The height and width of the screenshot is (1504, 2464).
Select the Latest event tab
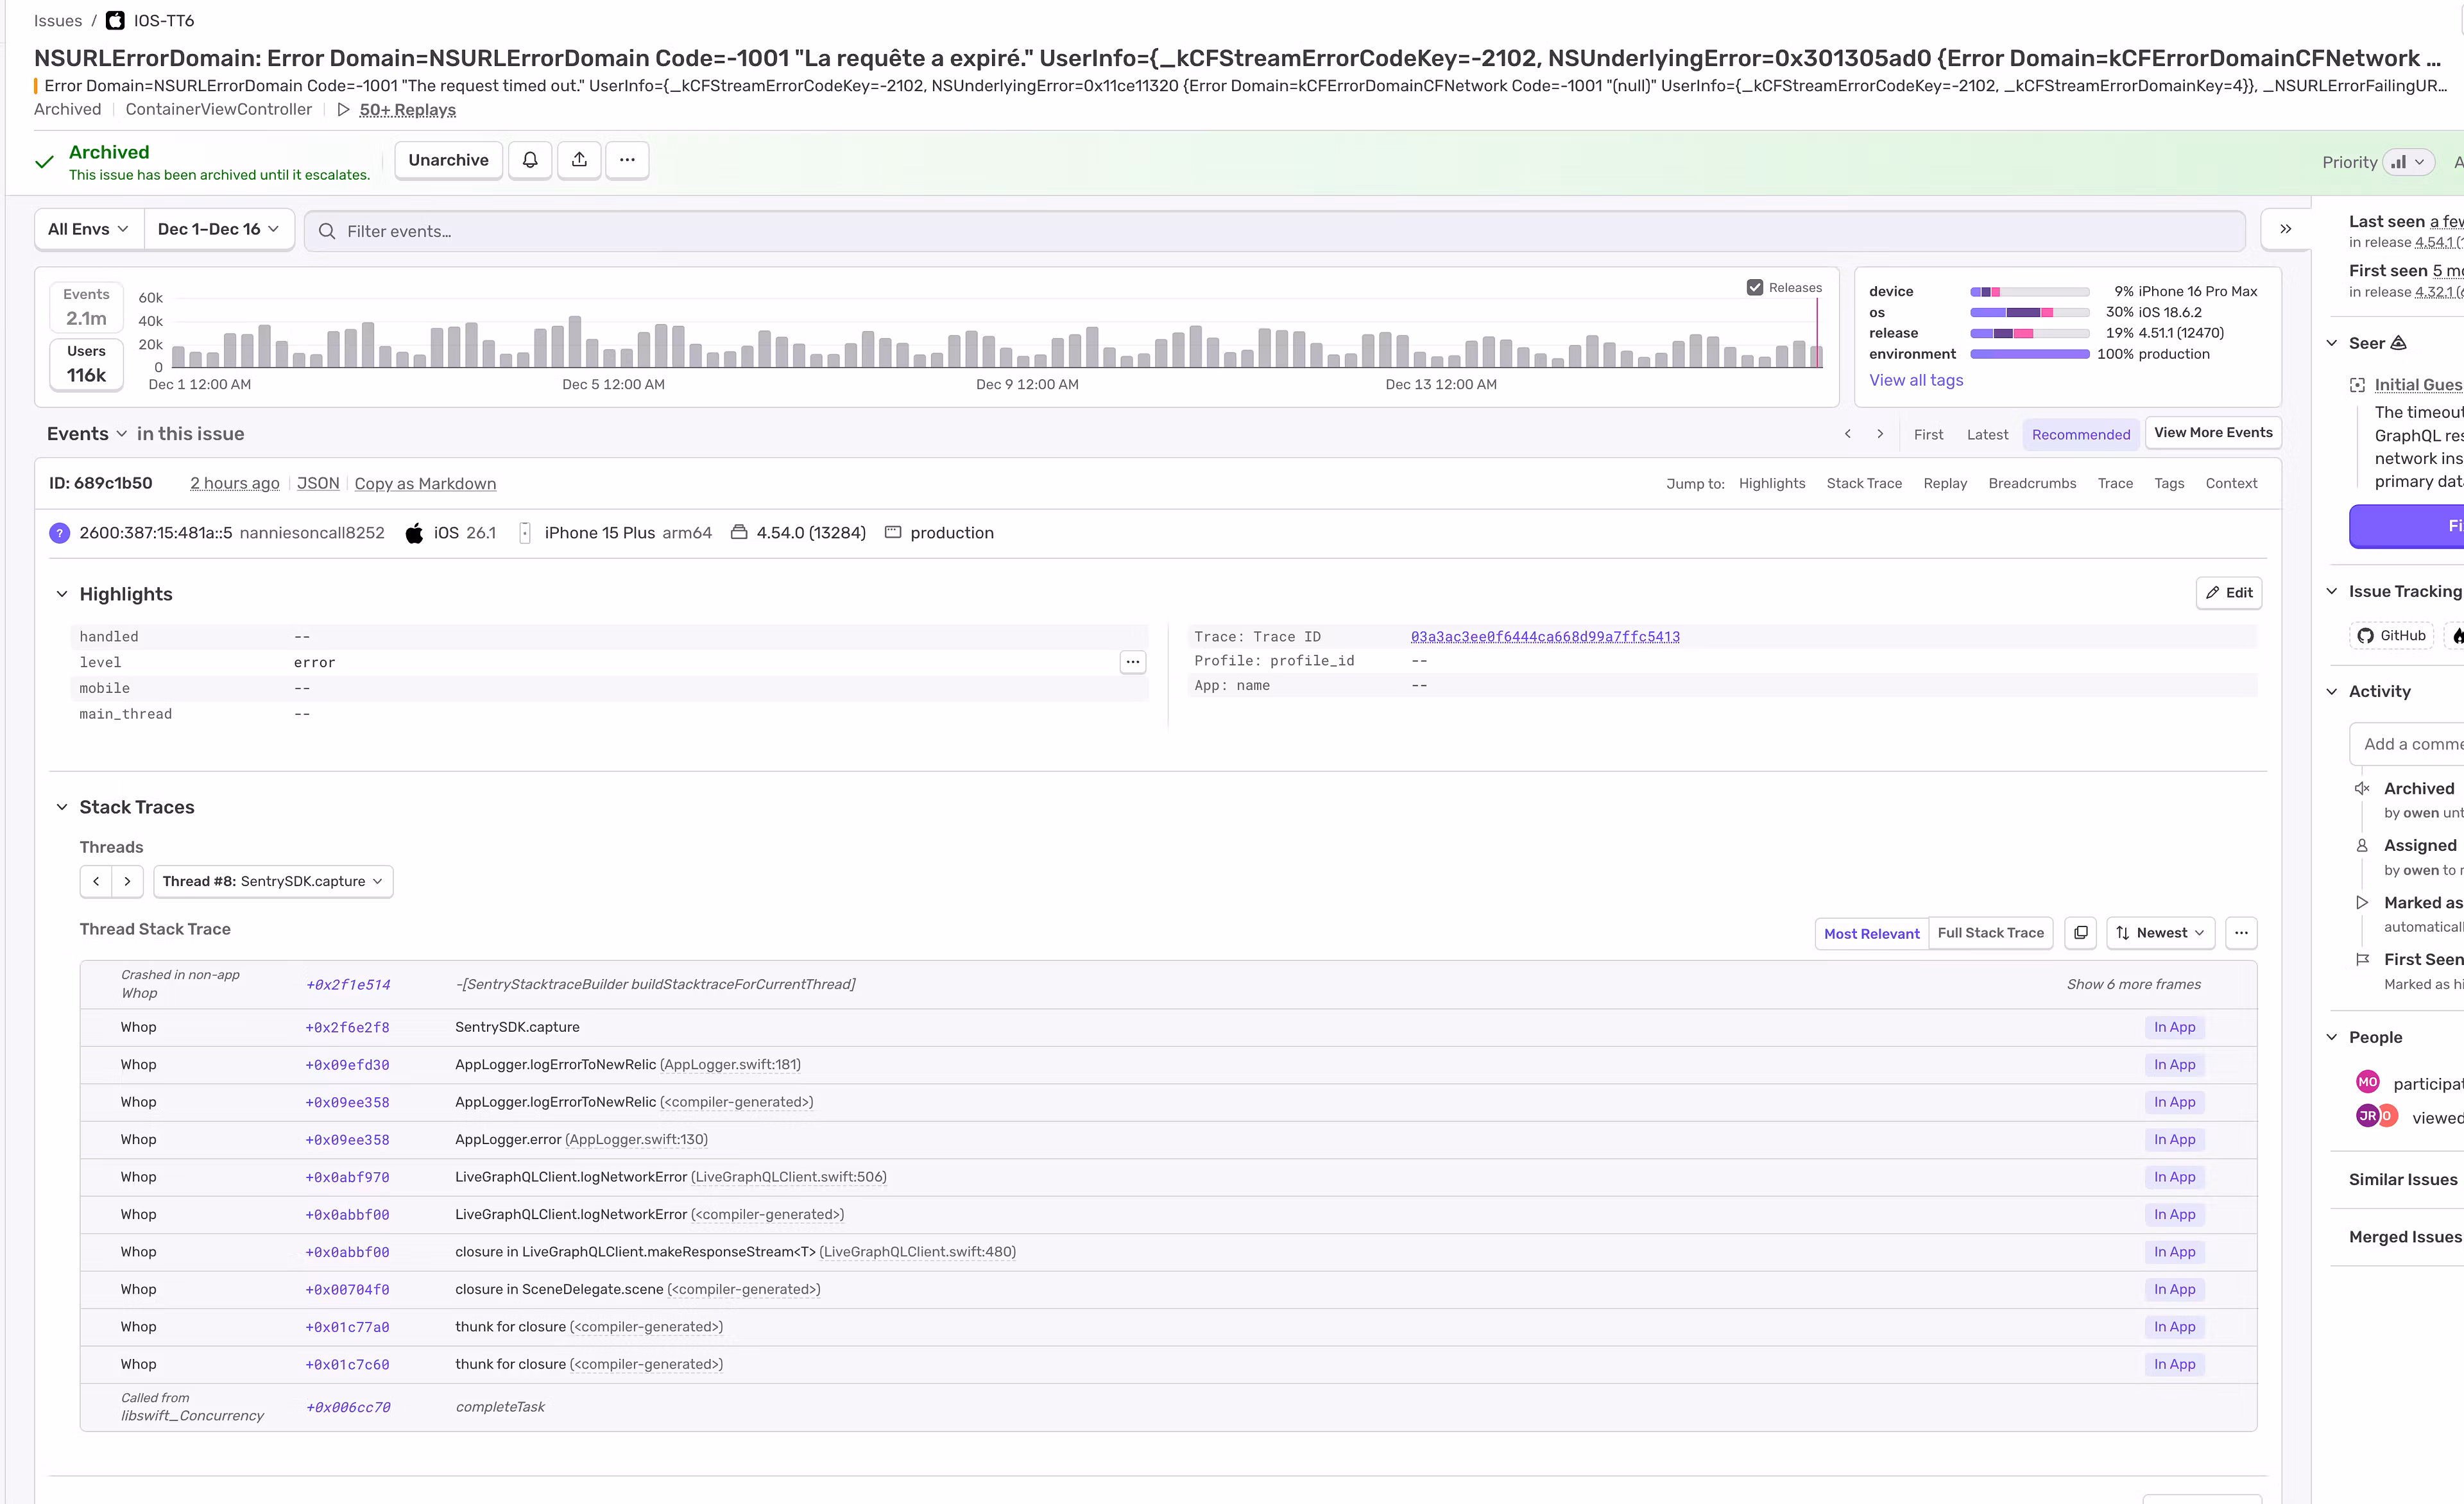click(x=1986, y=434)
